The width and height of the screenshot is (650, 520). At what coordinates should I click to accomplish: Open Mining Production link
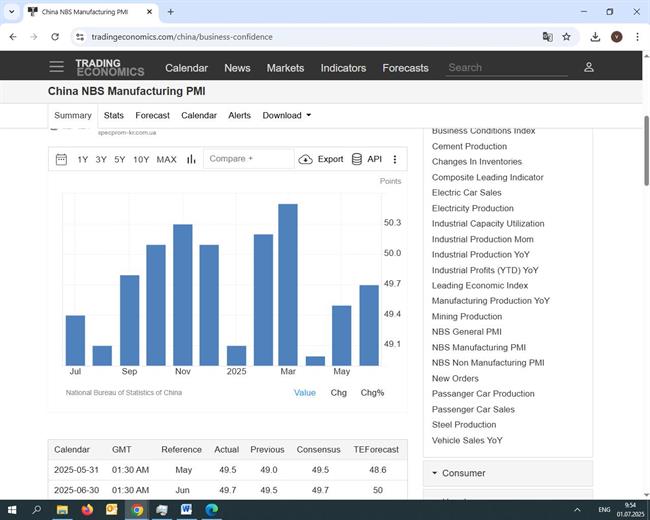[x=467, y=316]
